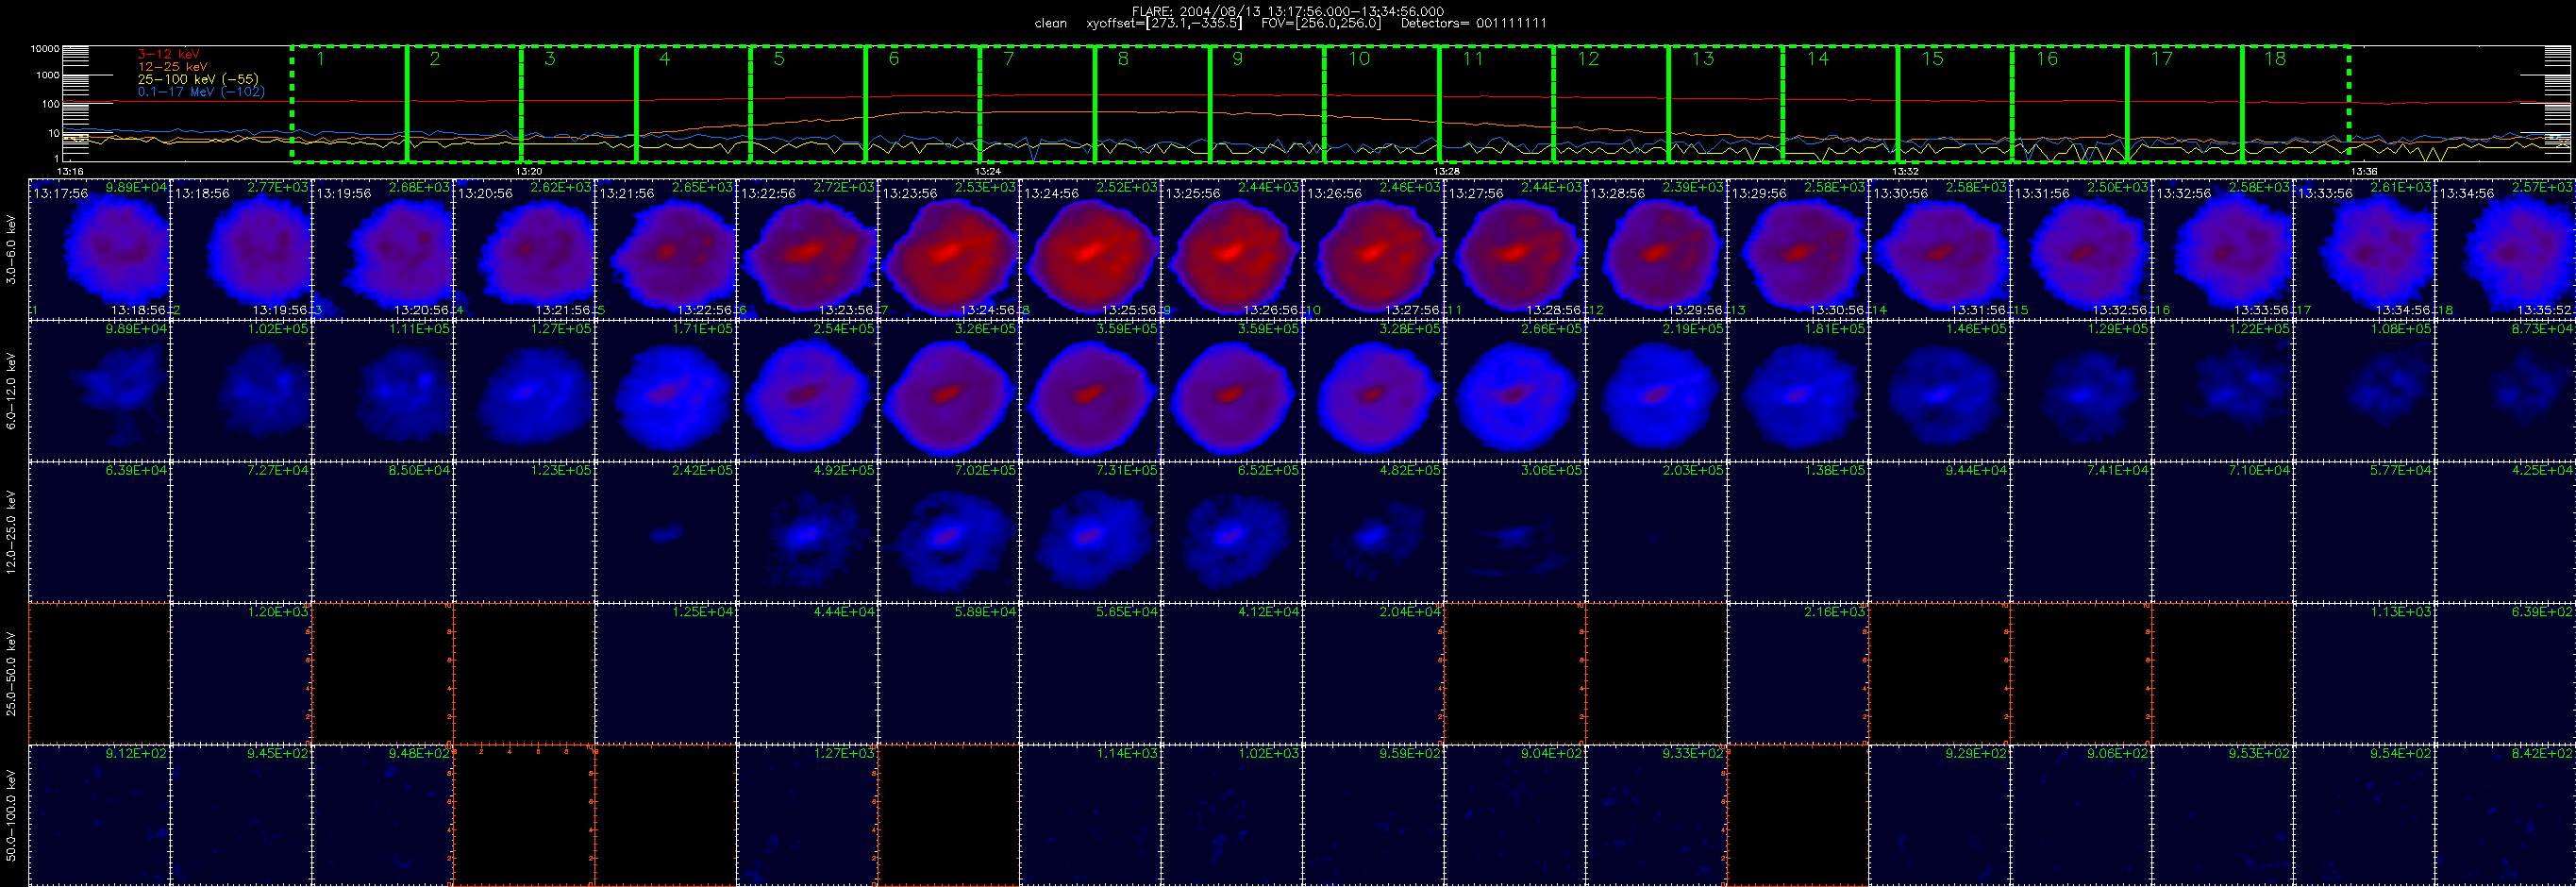Select interval 15 in the lightcurve timeline
Image resolution: width=2576 pixels, height=887 pixels.
tap(1955, 103)
